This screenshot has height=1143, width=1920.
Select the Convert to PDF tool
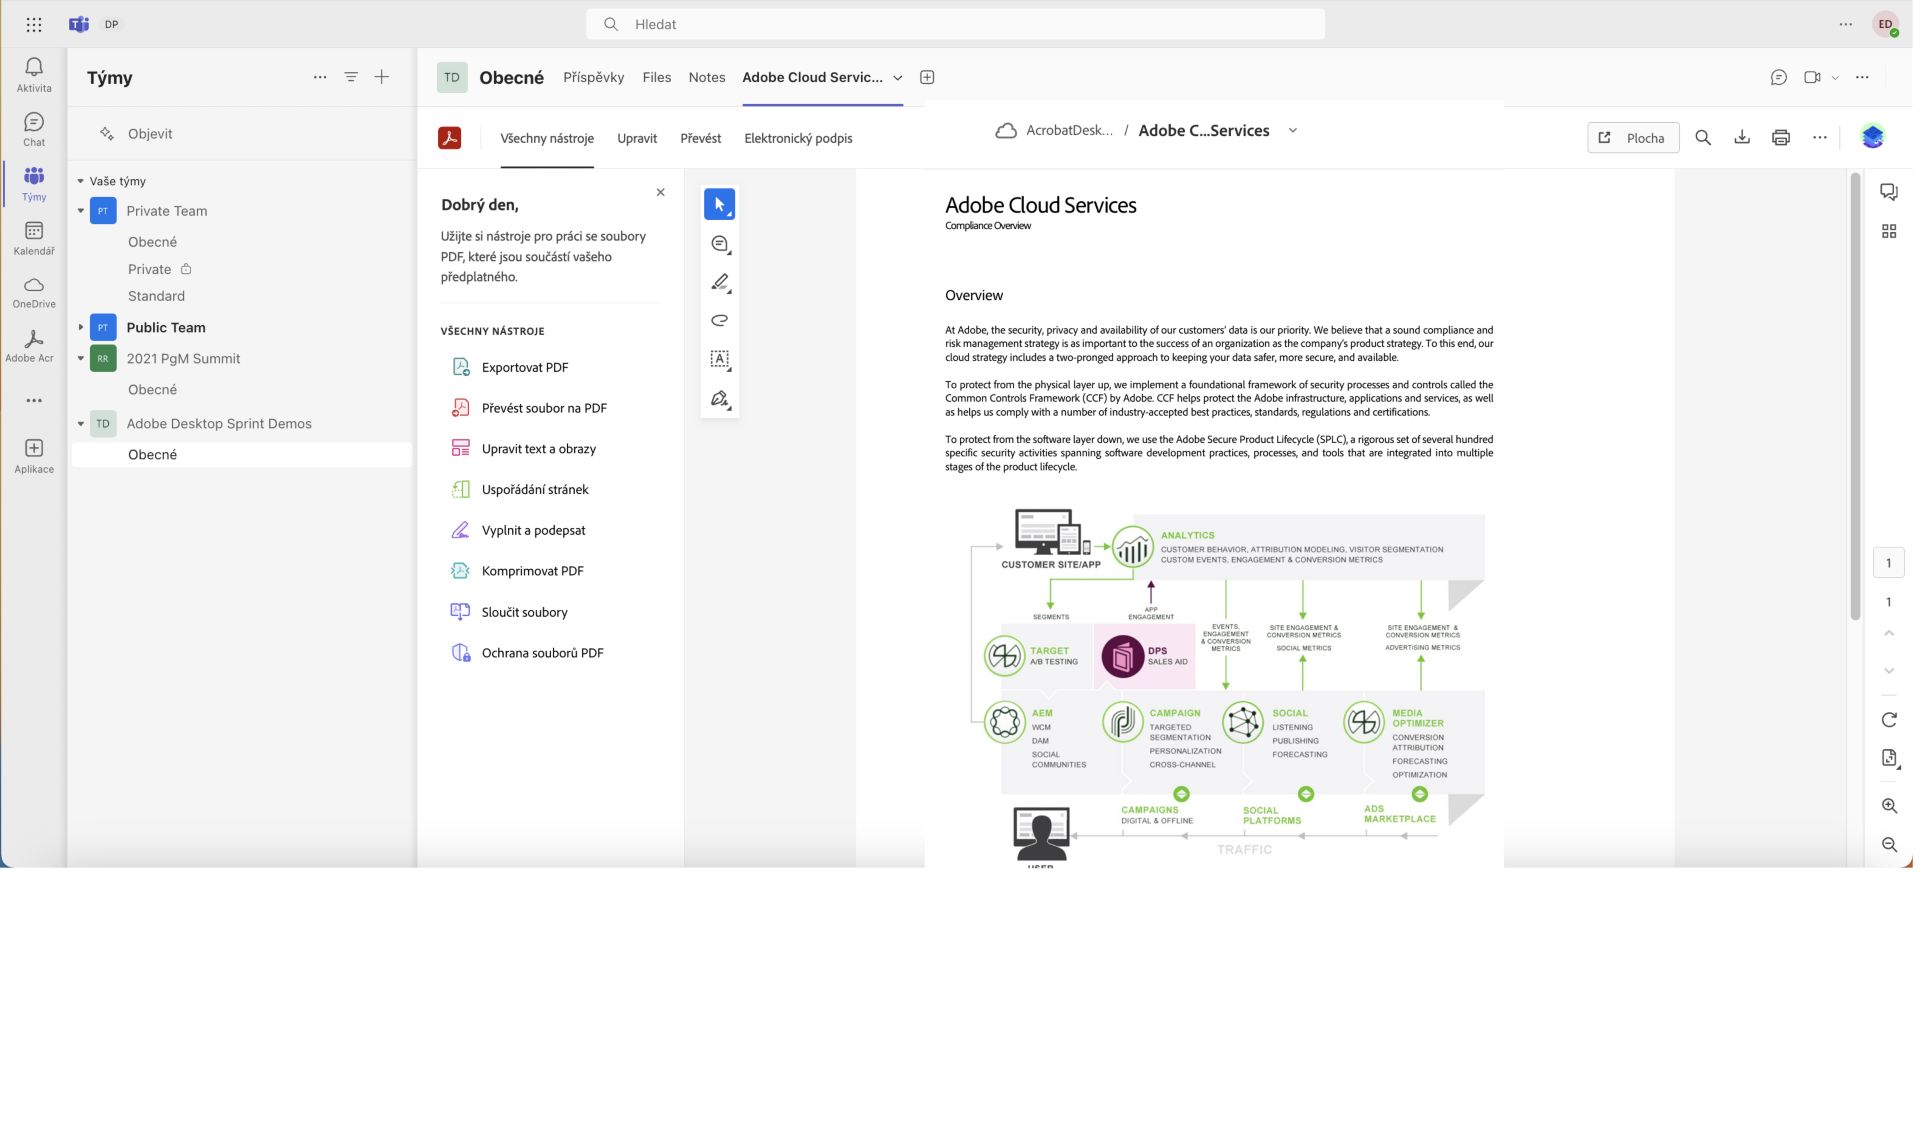click(x=542, y=407)
